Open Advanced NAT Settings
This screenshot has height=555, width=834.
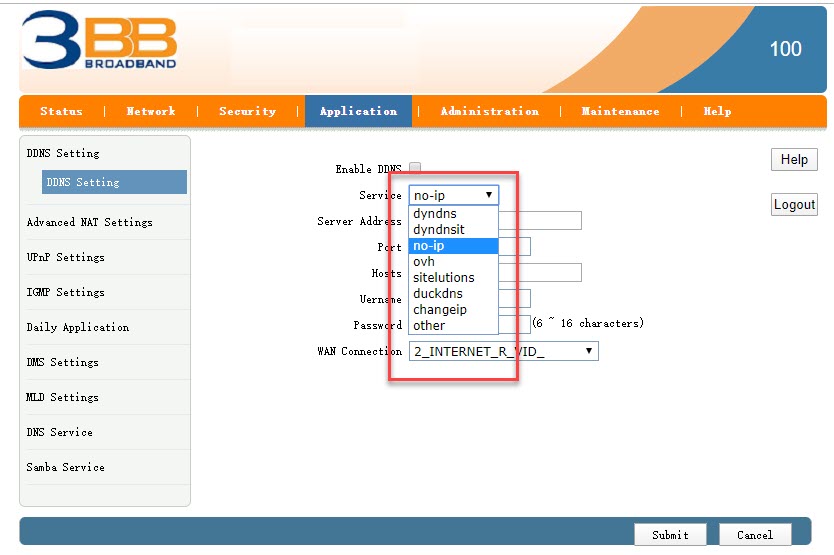point(89,222)
